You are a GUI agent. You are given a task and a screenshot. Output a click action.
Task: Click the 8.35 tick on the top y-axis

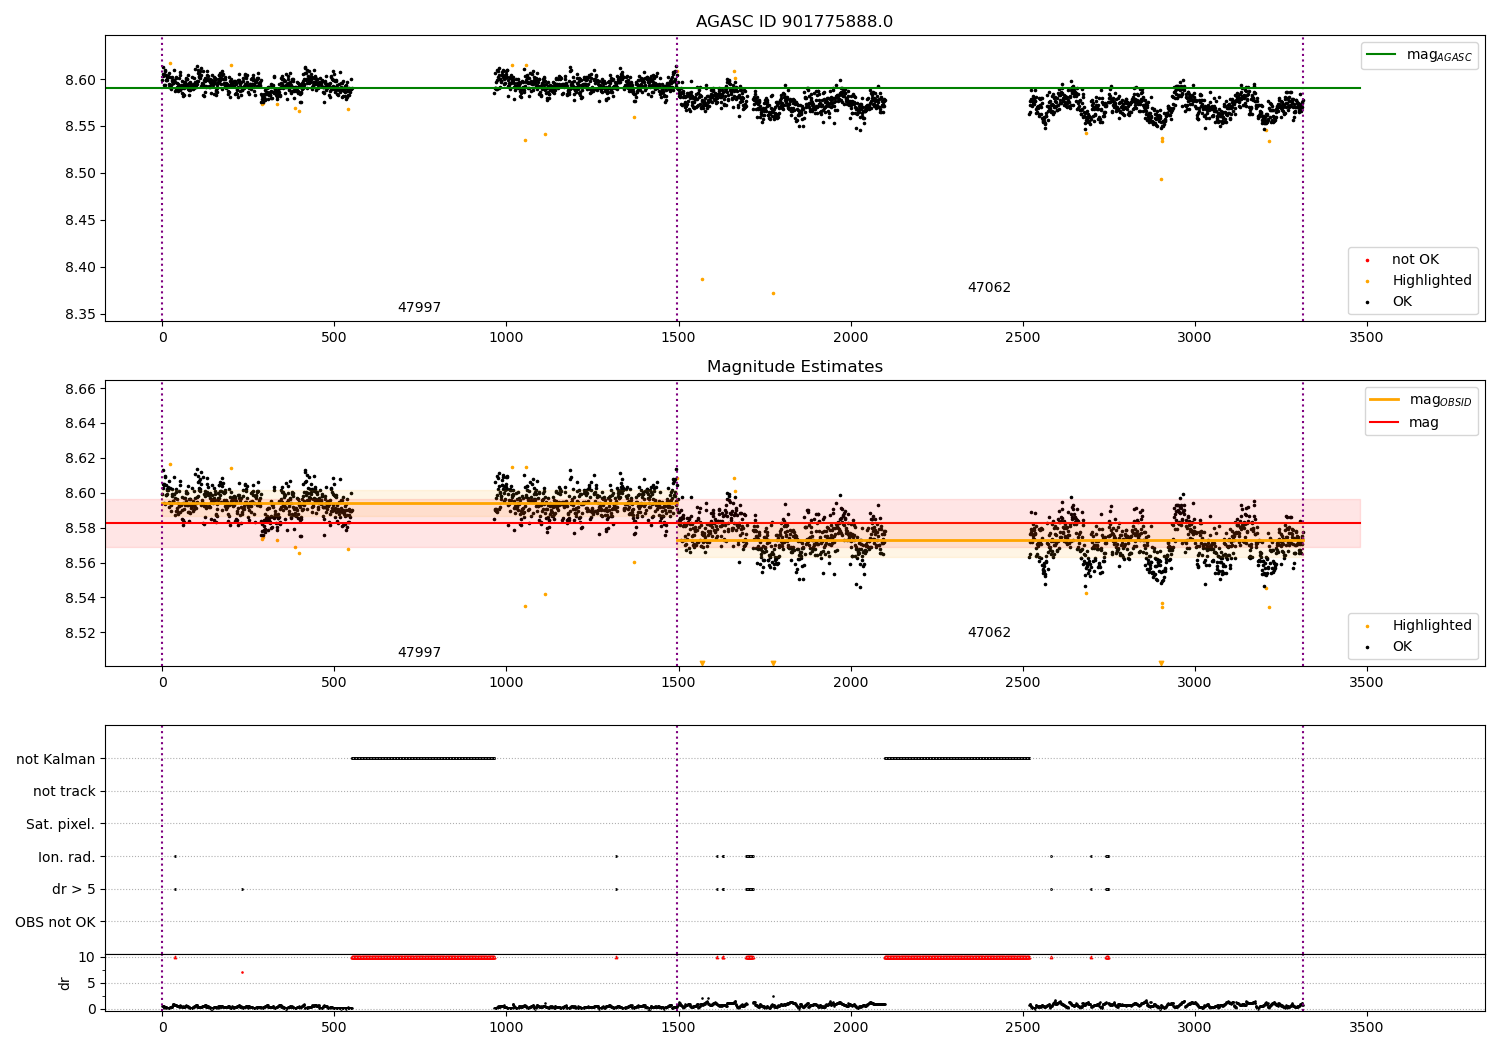[x=82, y=315]
